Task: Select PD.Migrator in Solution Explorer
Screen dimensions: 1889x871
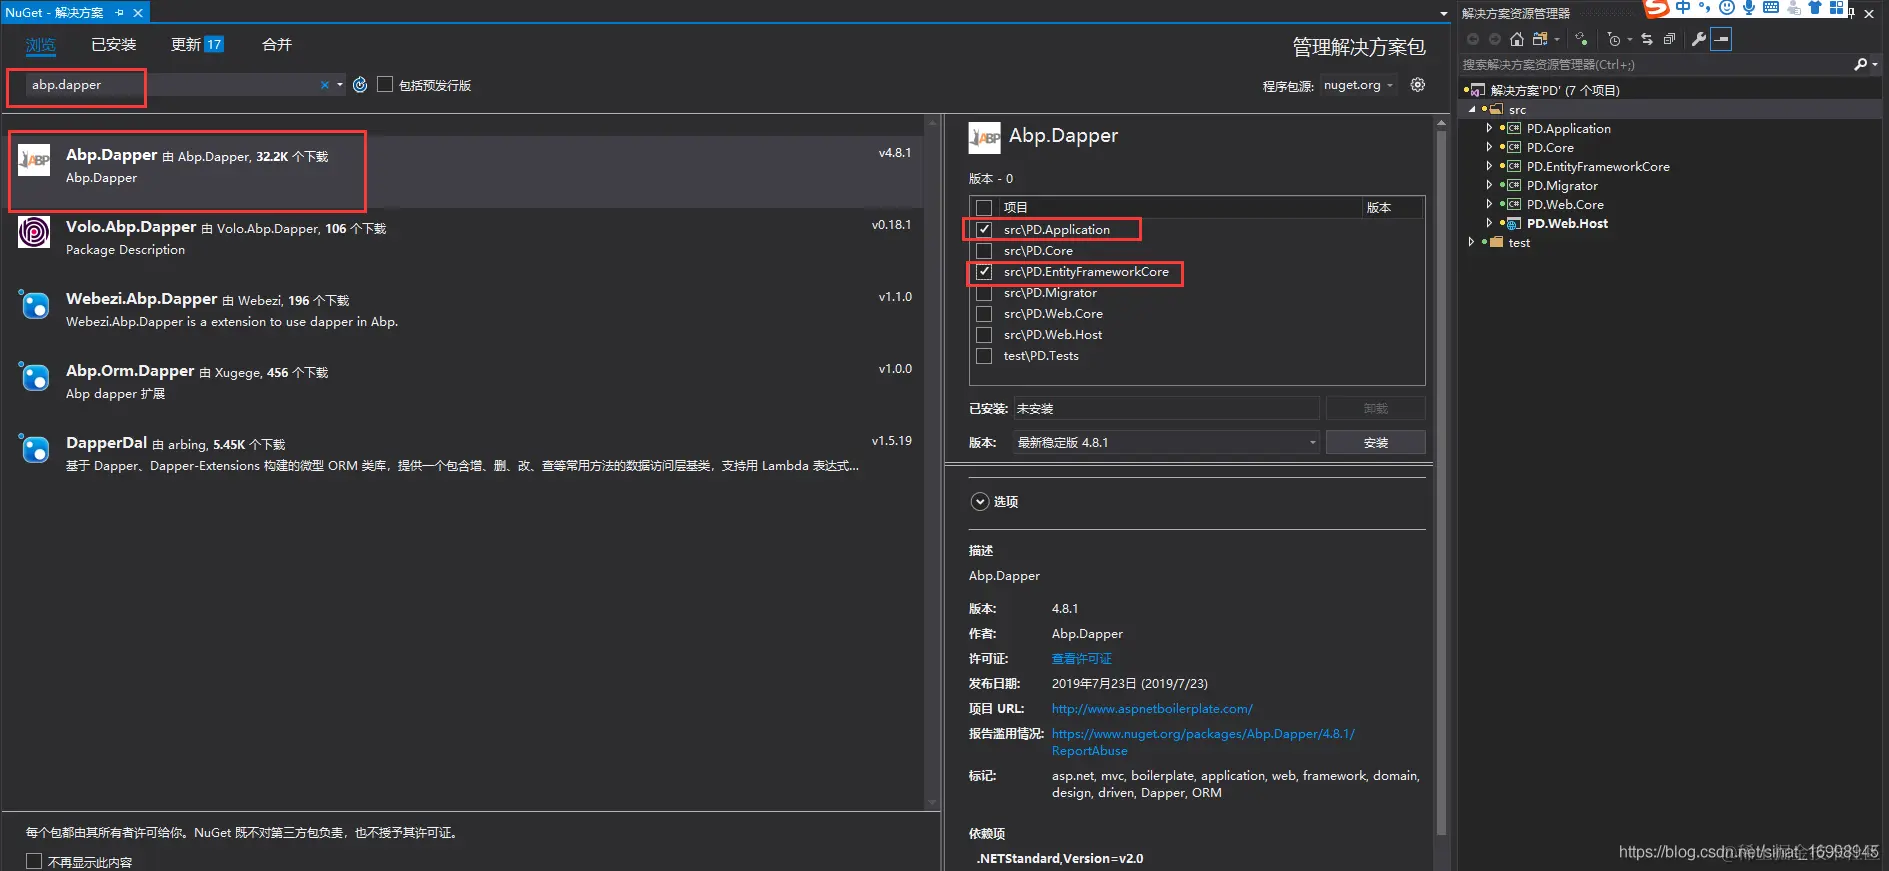Action: click(x=1562, y=185)
